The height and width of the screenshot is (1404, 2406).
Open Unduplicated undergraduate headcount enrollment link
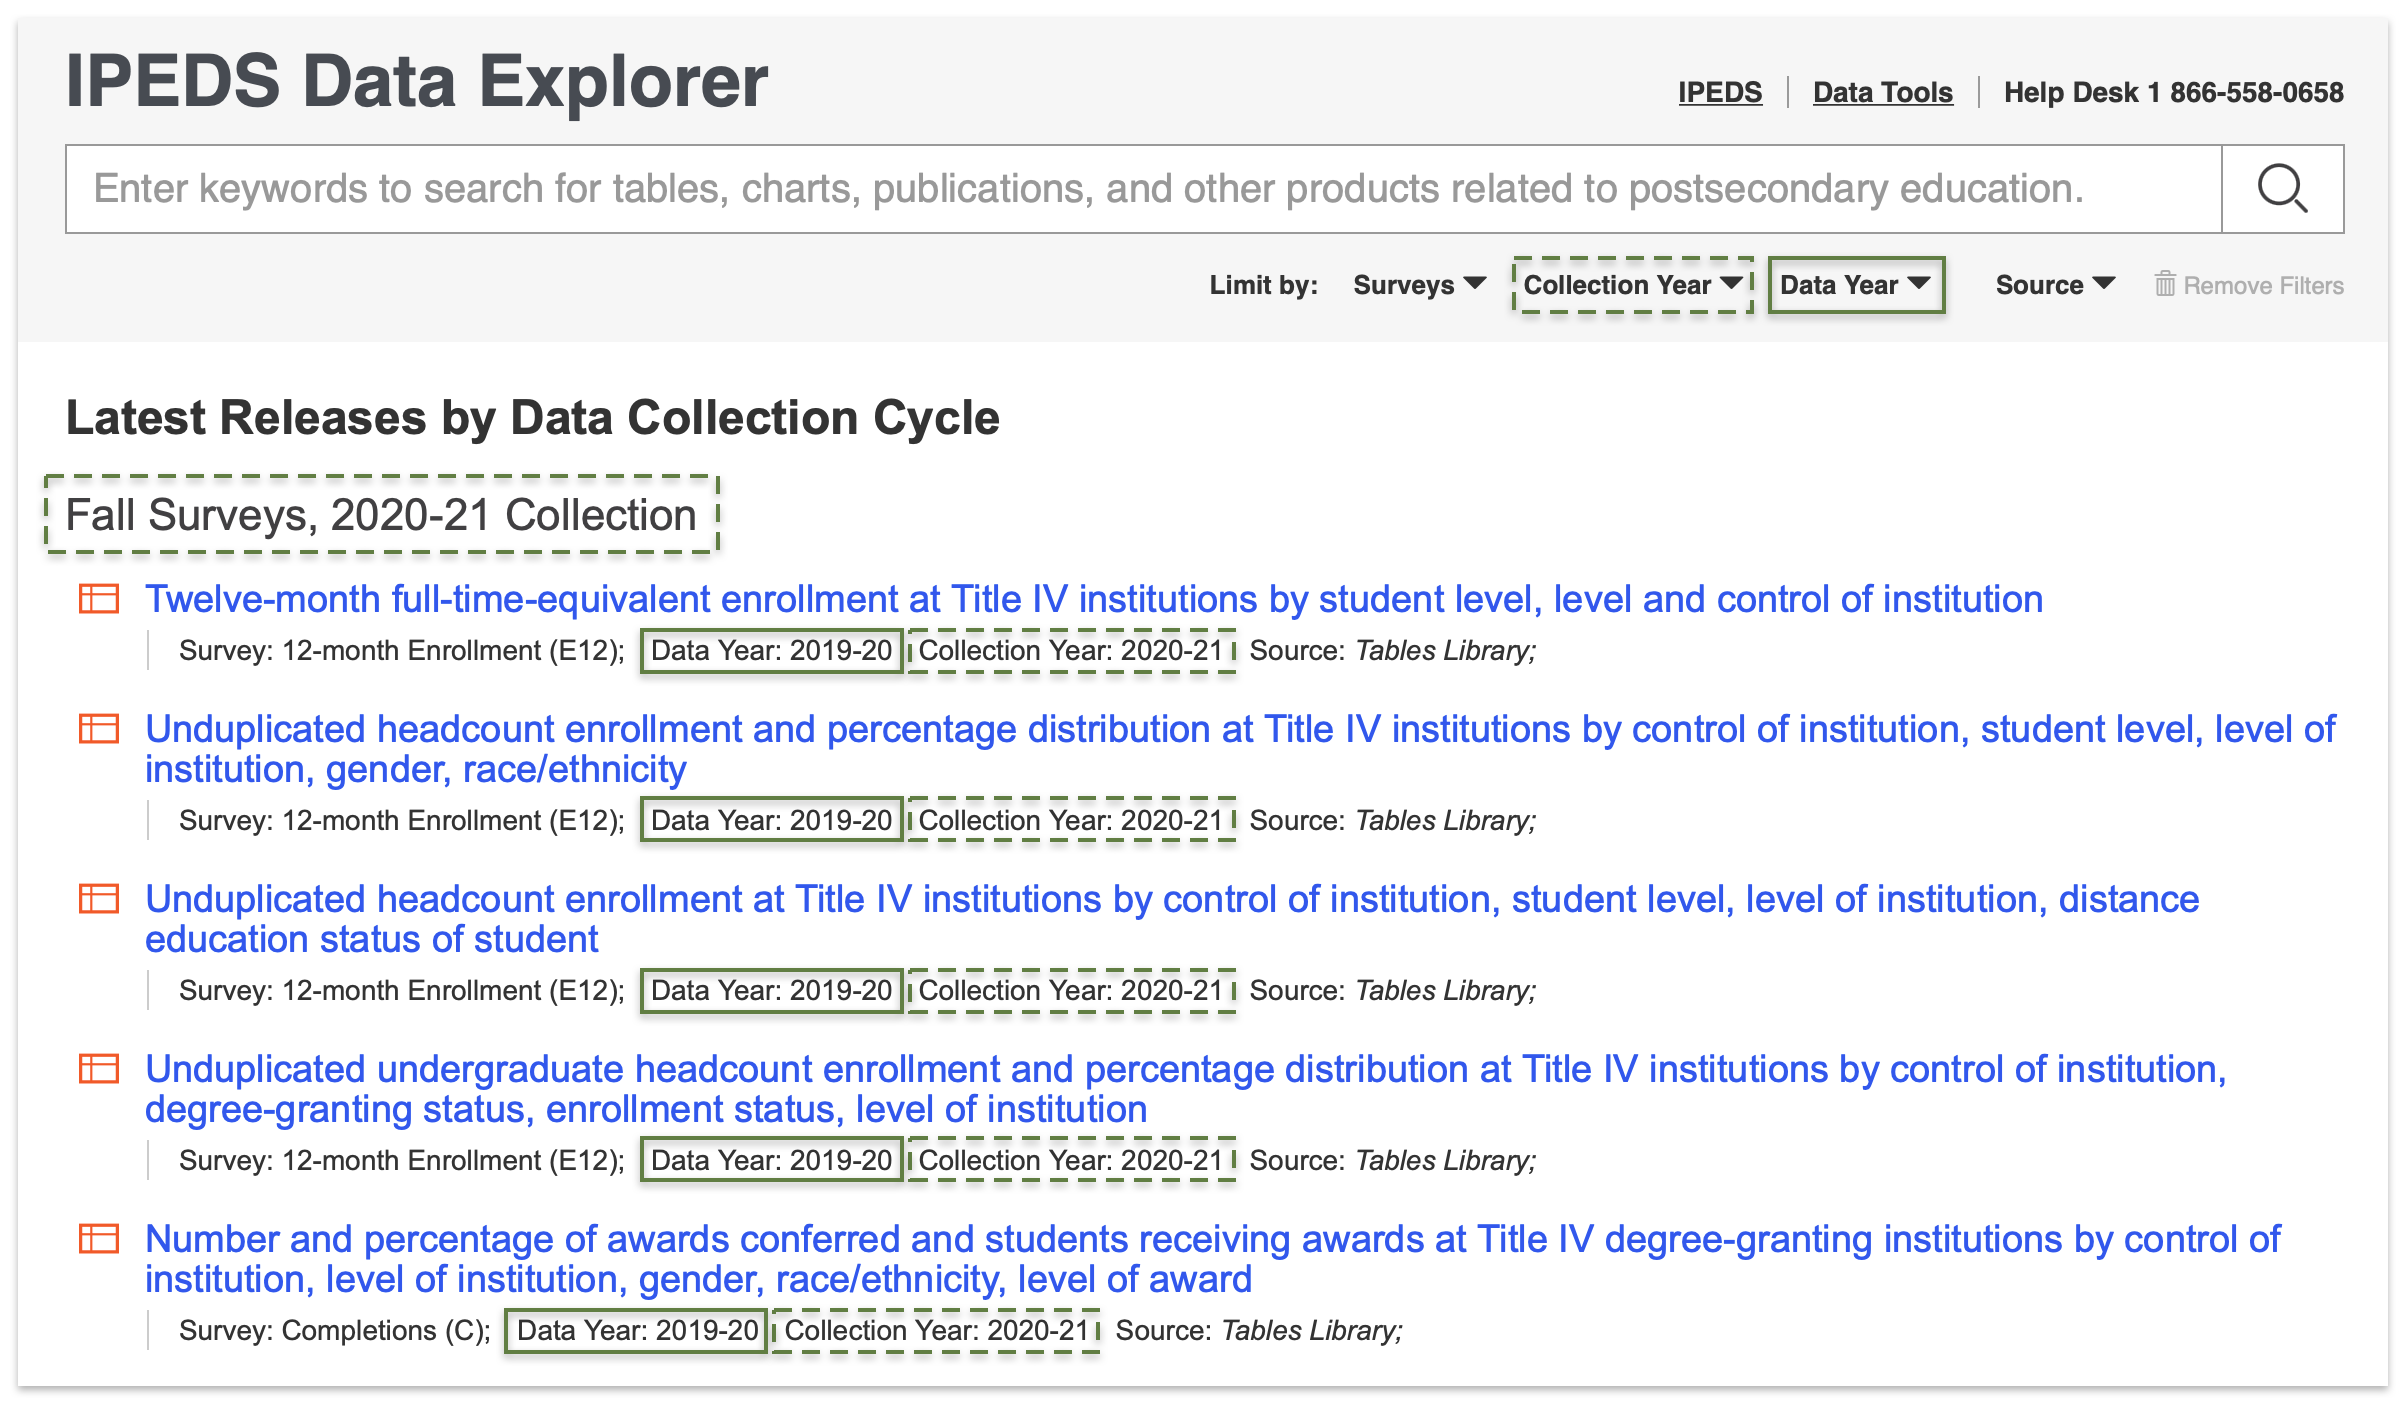1185,1070
